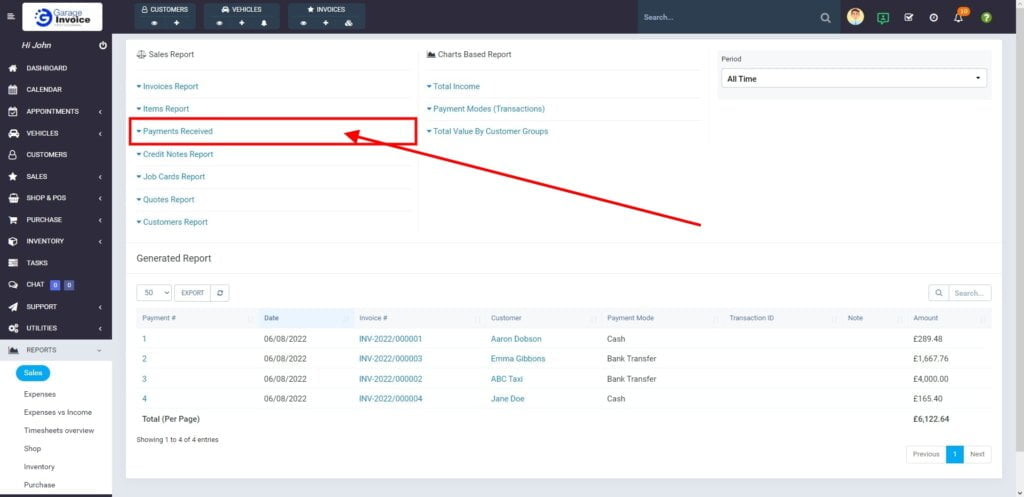Open Timesheets overview submenu item
Screen dimensions: 1024x497
tap(59, 430)
